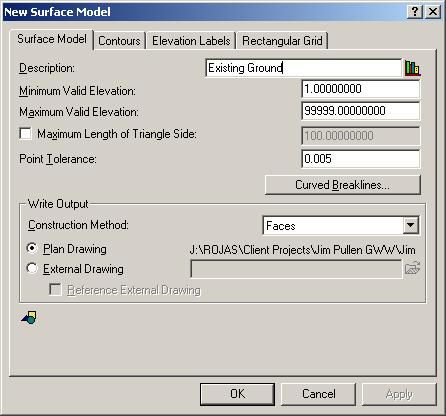Click the Minimum Valid Elevation field
446x416 pixels.
coord(361,89)
